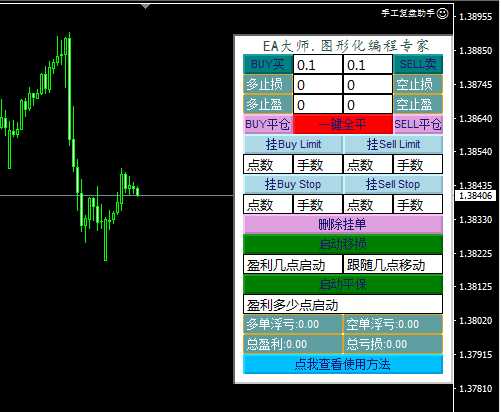Click the chart shift triangle marker
501x412 pixels.
pyautogui.click(x=145, y=6)
